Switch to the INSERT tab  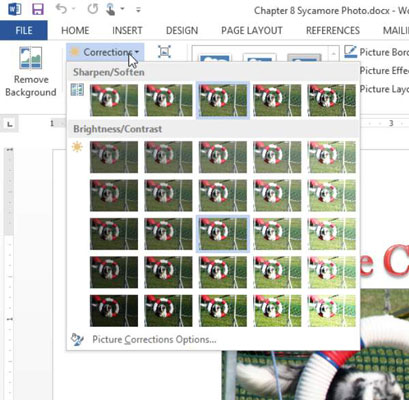tap(127, 30)
